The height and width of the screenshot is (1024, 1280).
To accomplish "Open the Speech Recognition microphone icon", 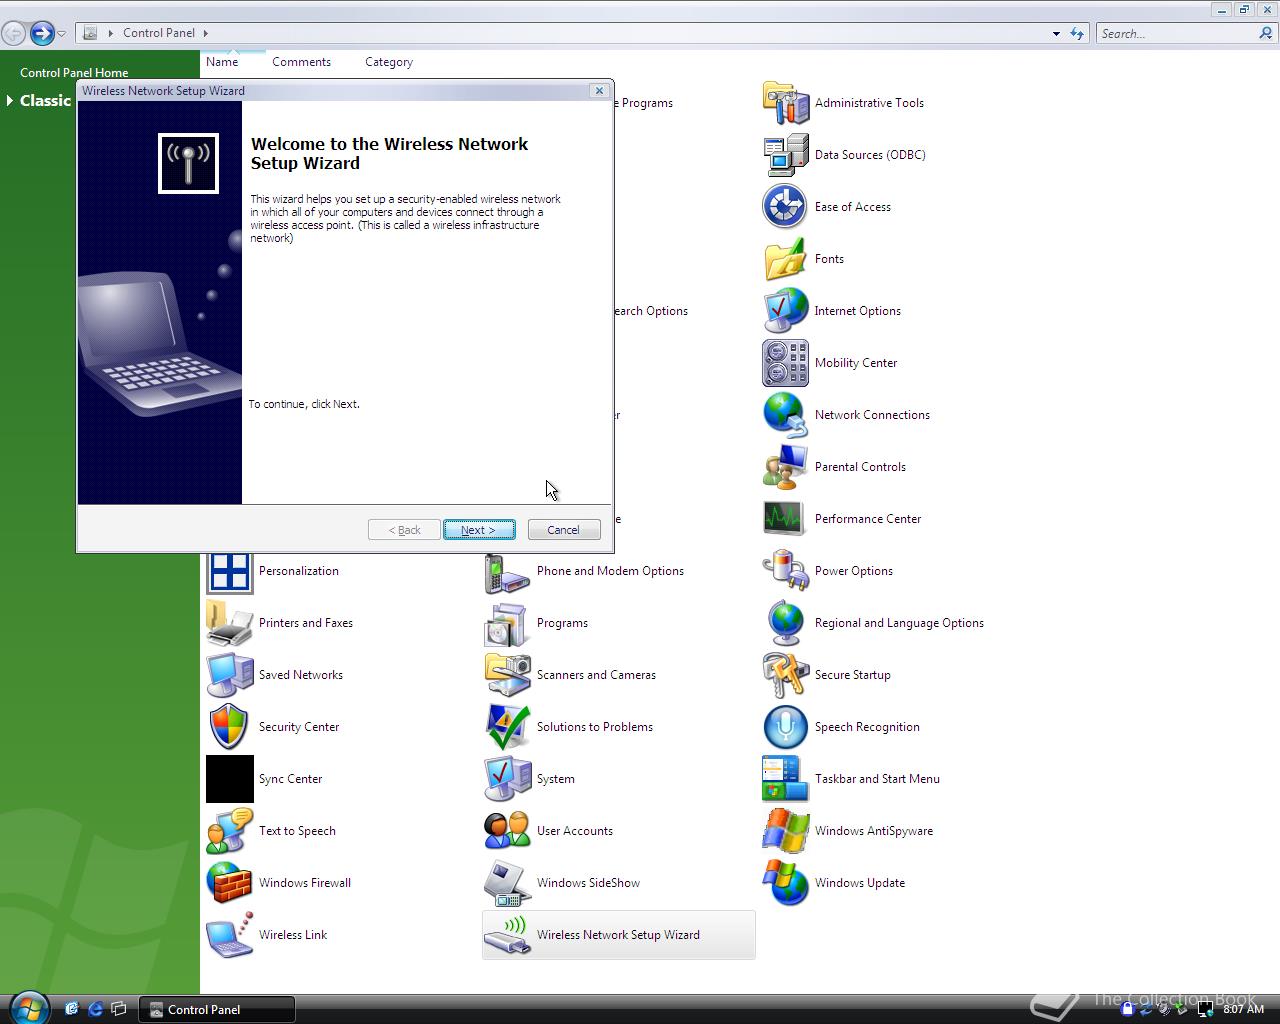I will point(785,727).
